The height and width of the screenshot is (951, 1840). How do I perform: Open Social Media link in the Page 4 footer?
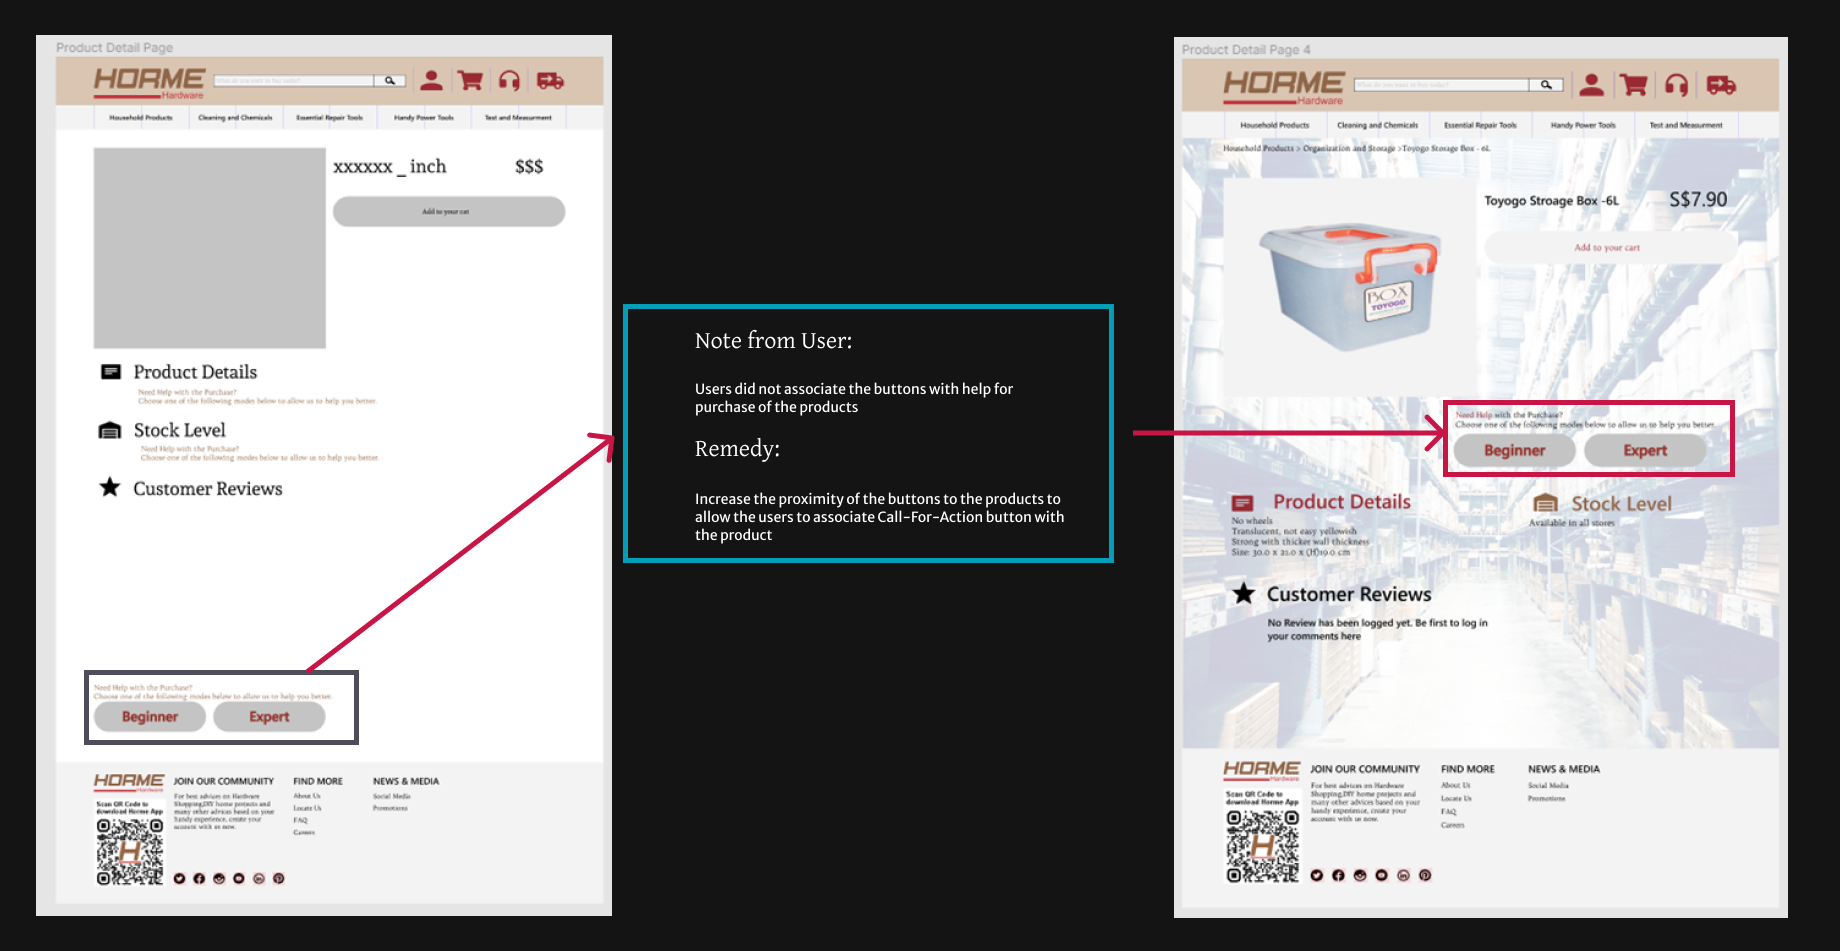coord(1548,785)
